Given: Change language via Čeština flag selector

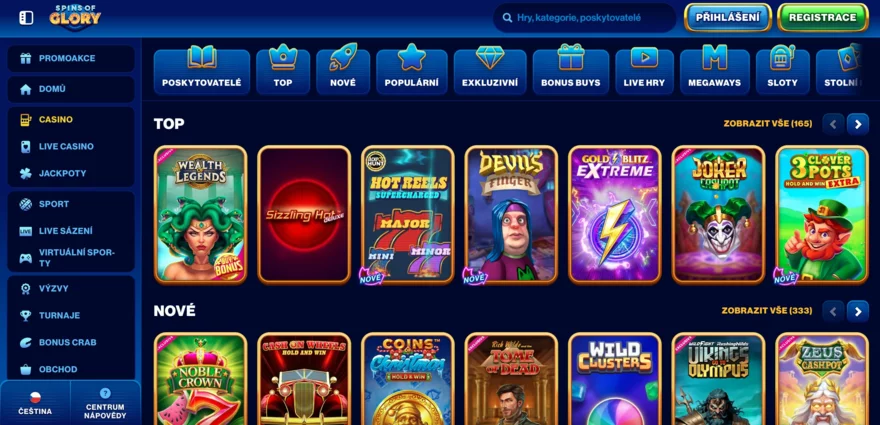Looking at the screenshot, I should pyautogui.click(x=35, y=403).
